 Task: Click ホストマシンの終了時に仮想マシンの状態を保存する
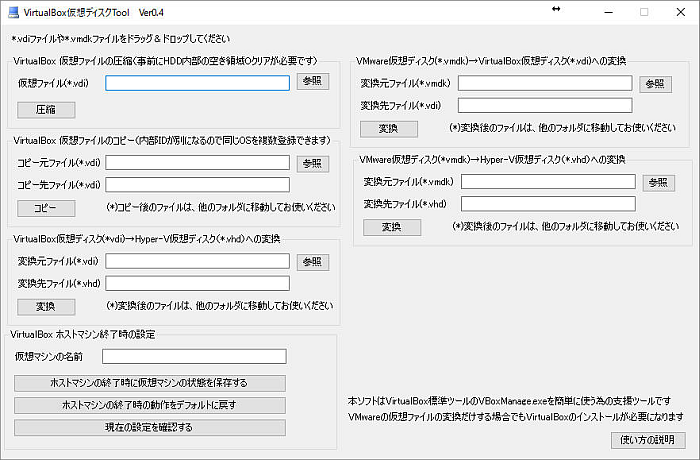click(x=150, y=383)
